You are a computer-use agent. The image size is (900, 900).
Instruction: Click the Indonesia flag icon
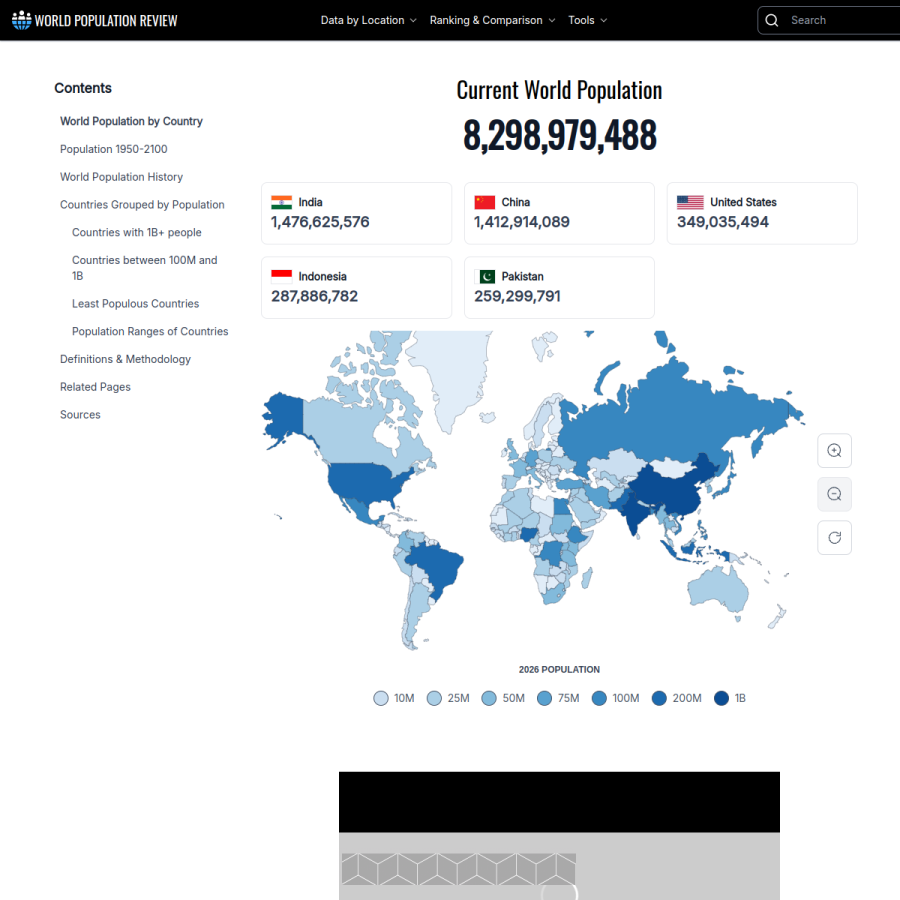(281, 277)
